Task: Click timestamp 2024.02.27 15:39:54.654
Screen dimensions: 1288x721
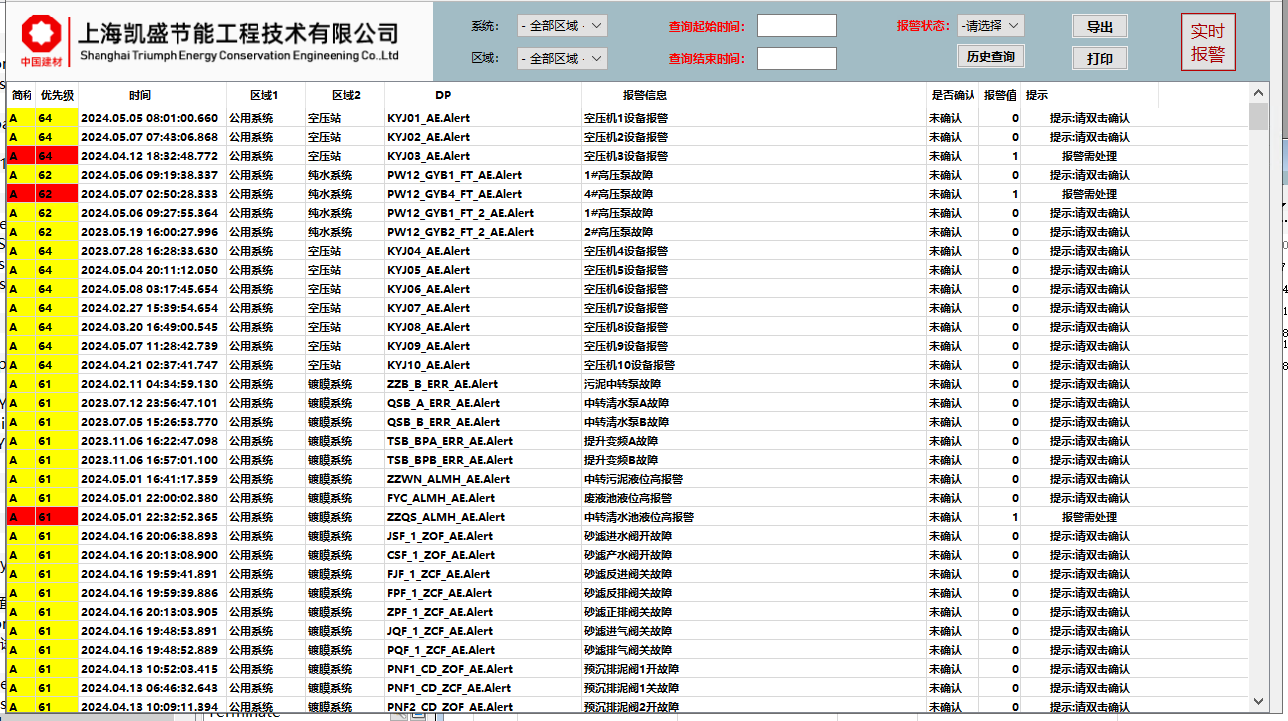Action: pos(149,308)
